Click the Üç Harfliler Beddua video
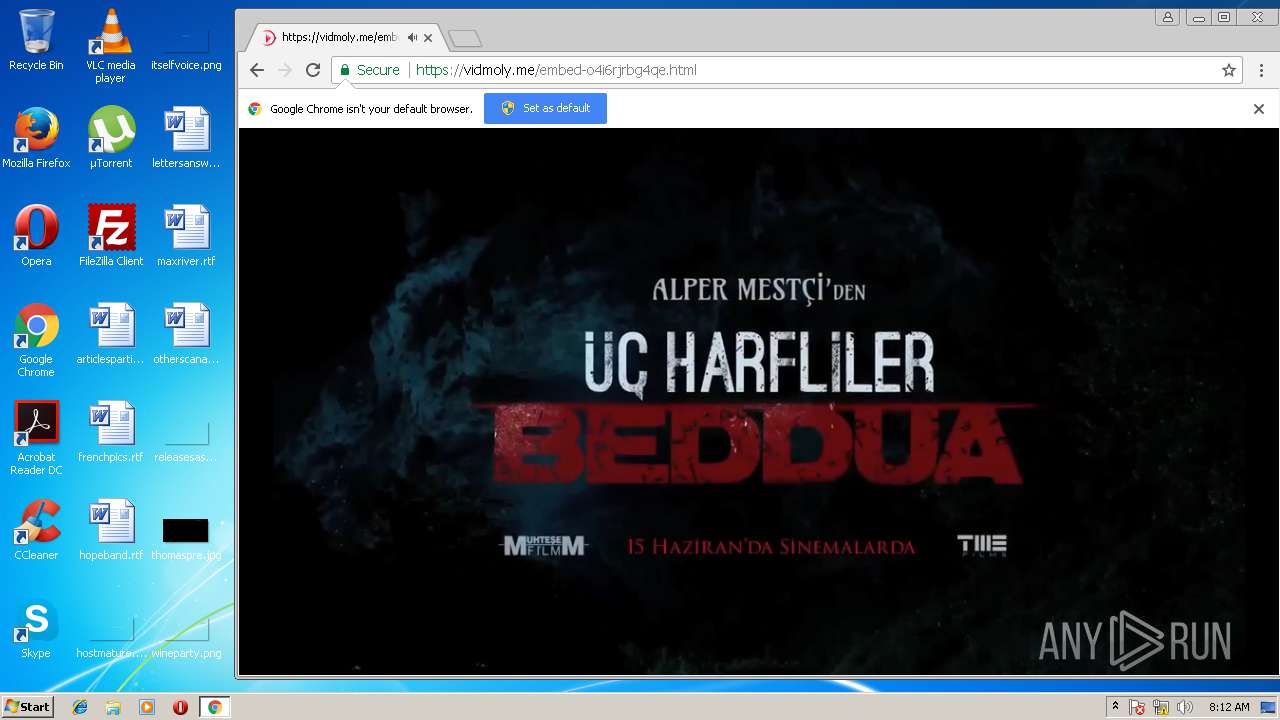This screenshot has width=1280, height=720. point(759,401)
